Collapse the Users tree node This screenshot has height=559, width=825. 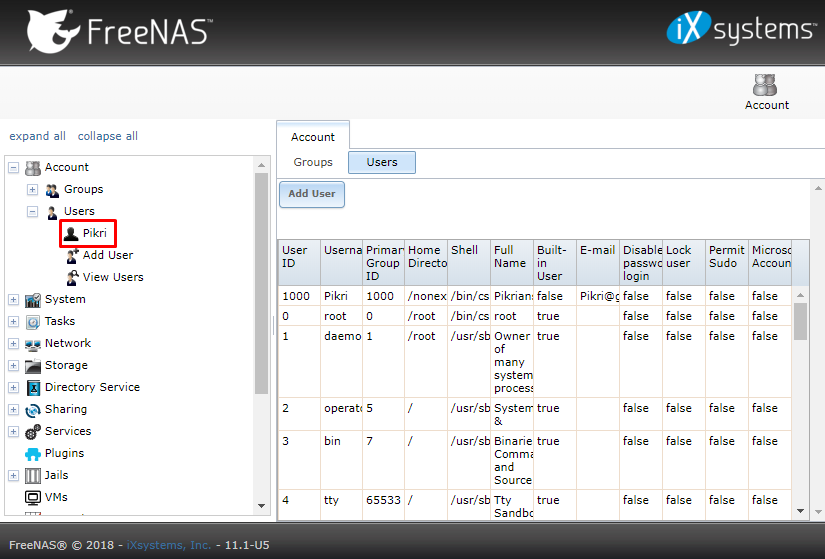click(33, 212)
